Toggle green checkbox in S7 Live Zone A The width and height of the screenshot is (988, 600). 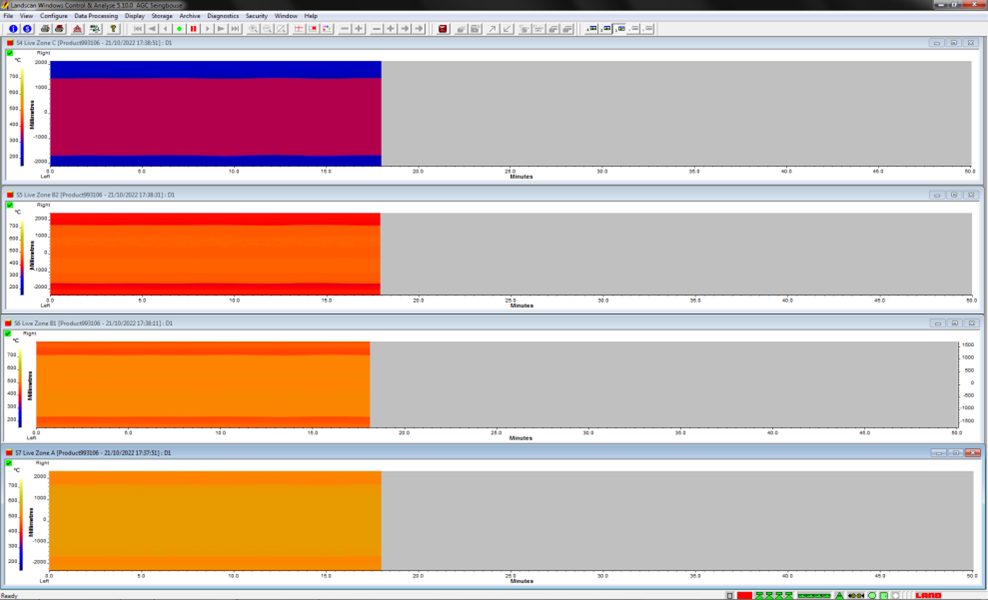click(x=10, y=462)
